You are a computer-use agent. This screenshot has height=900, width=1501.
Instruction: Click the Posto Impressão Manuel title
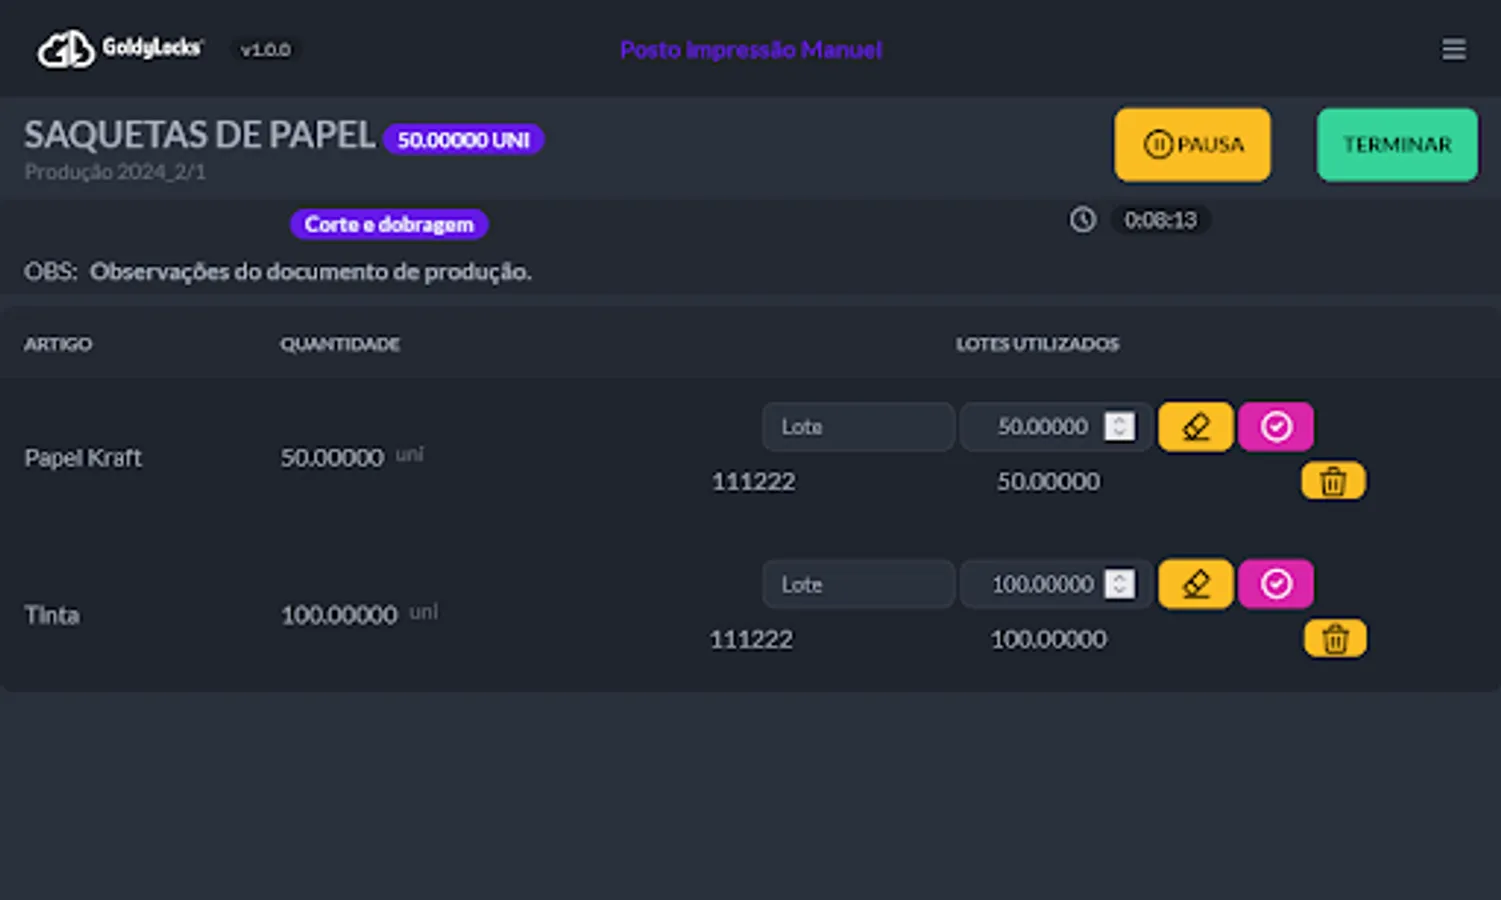751,50
